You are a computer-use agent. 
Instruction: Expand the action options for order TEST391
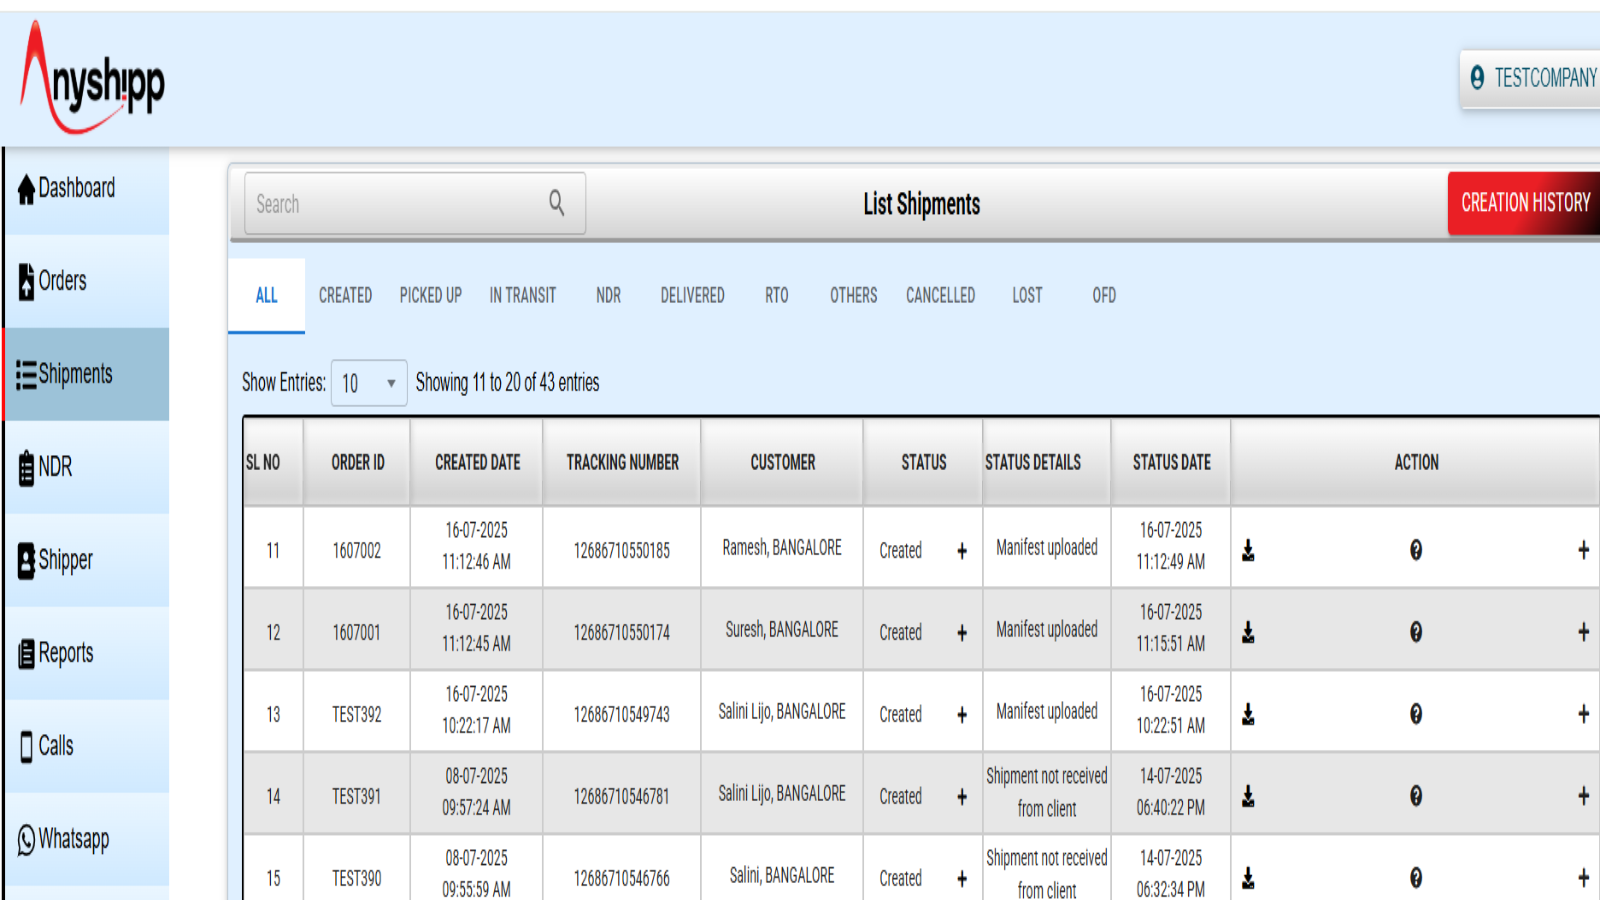point(1584,796)
